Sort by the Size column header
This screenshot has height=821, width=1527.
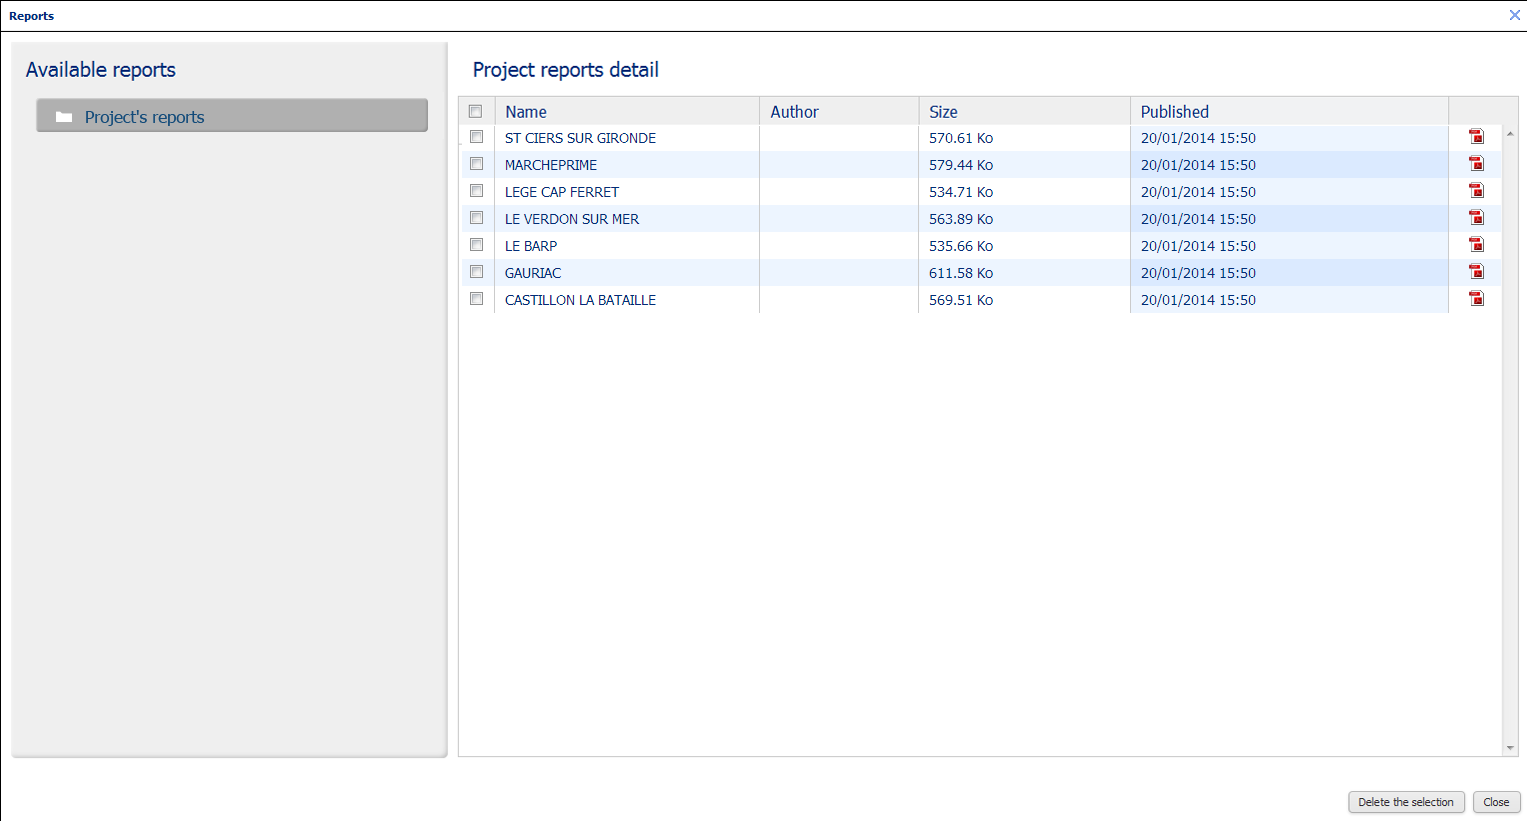click(x=1024, y=111)
